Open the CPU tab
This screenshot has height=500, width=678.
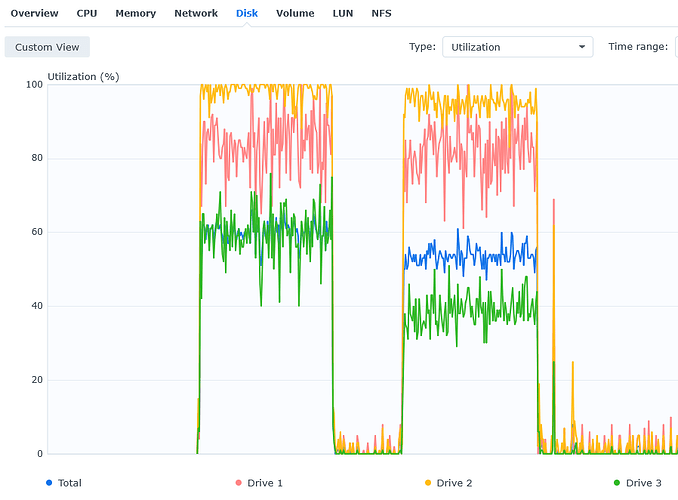tap(87, 13)
